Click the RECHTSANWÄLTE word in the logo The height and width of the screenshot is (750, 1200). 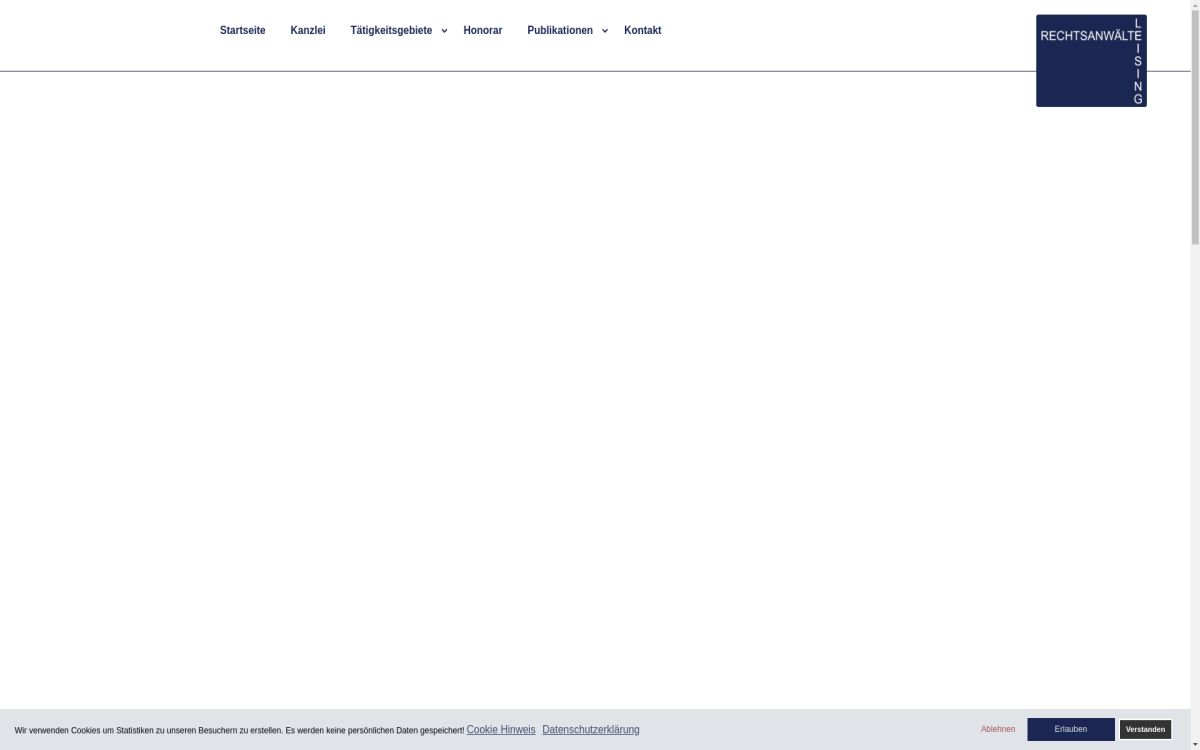pyautogui.click(x=1085, y=36)
